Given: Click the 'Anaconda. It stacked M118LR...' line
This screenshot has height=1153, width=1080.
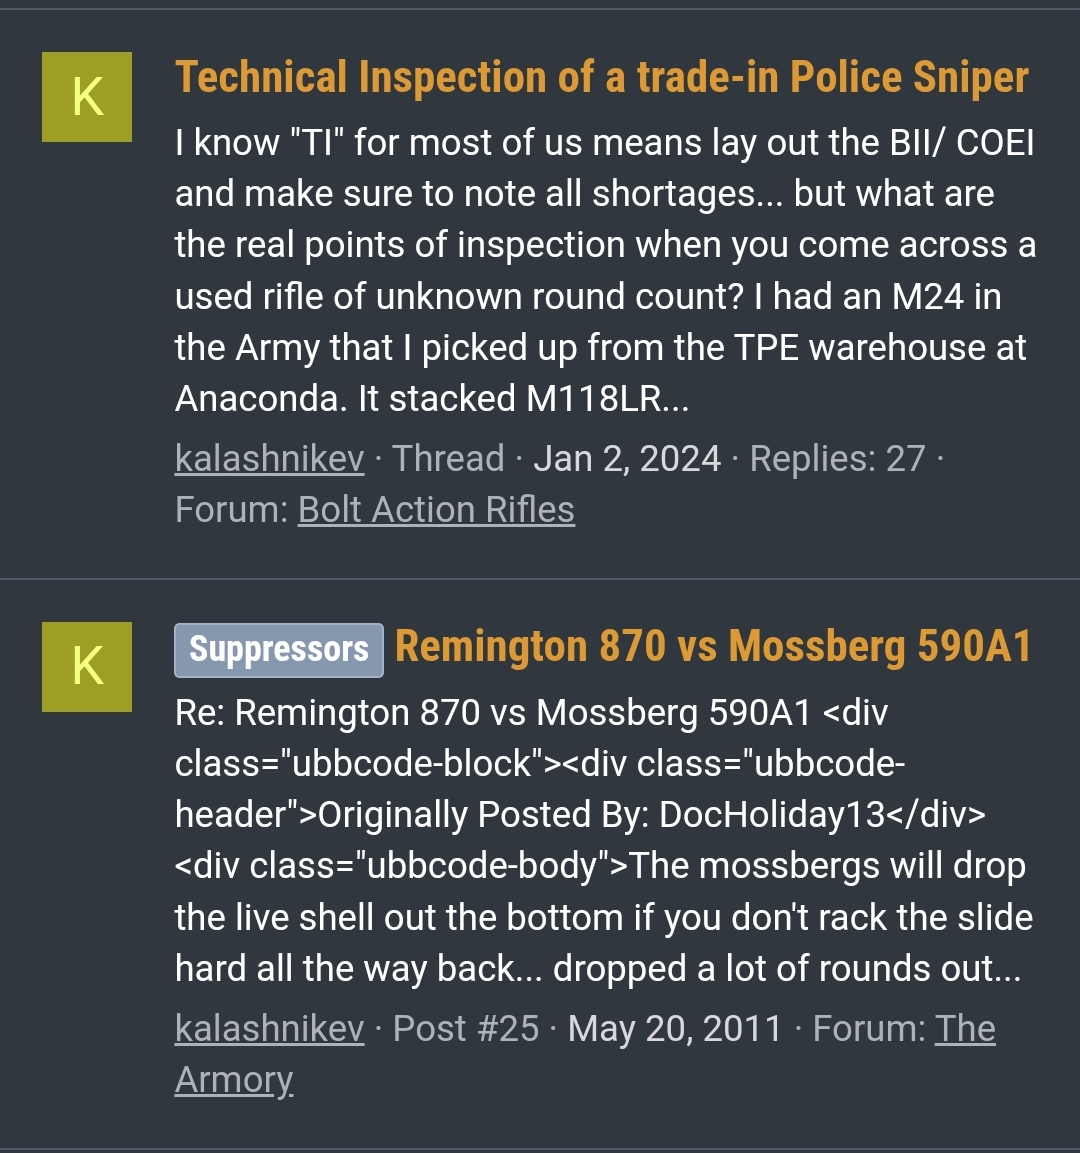Looking at the screenshot, I should click(x=432, y=399).
